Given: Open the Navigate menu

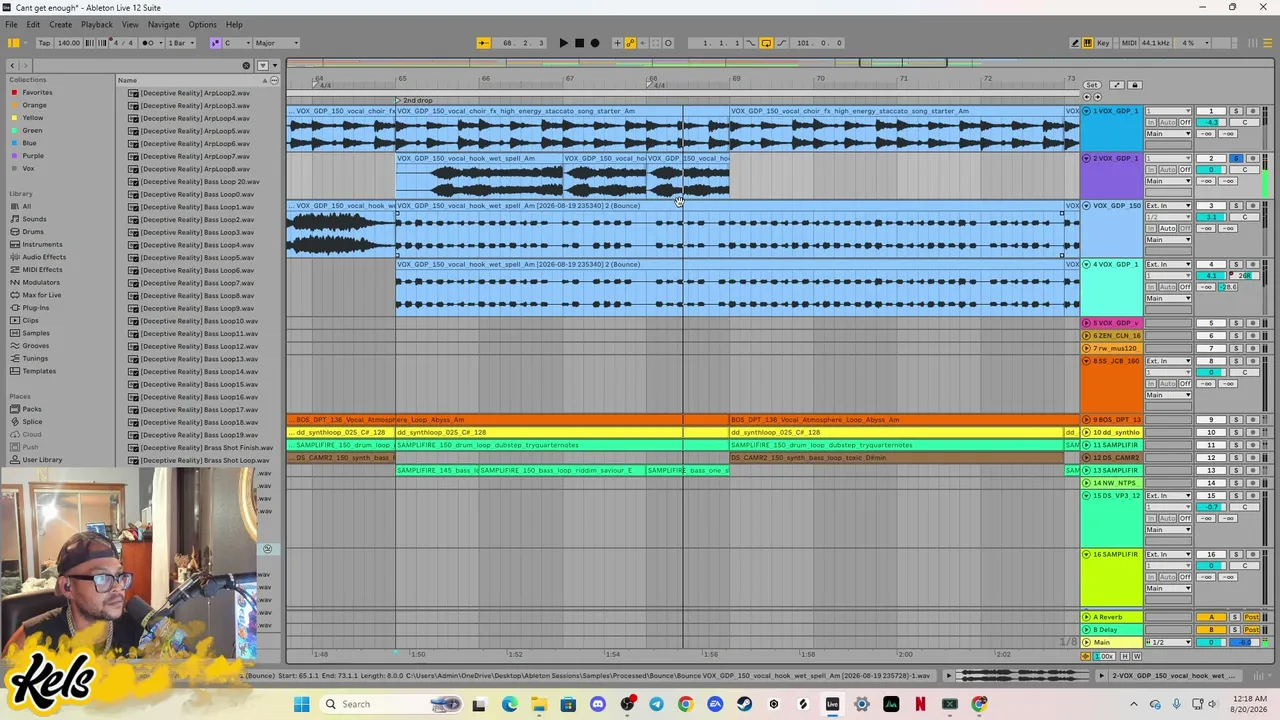Looking at the screenshot, I should coord(163,25).
